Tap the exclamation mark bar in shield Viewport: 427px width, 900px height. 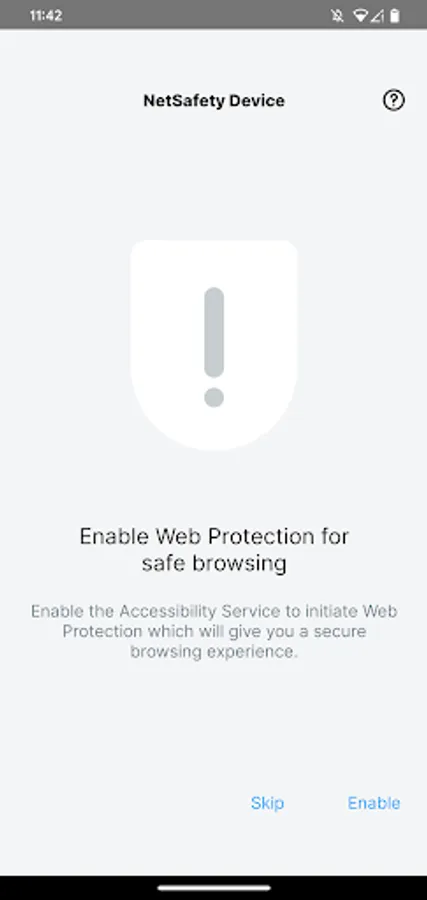(x=214, y=332)
